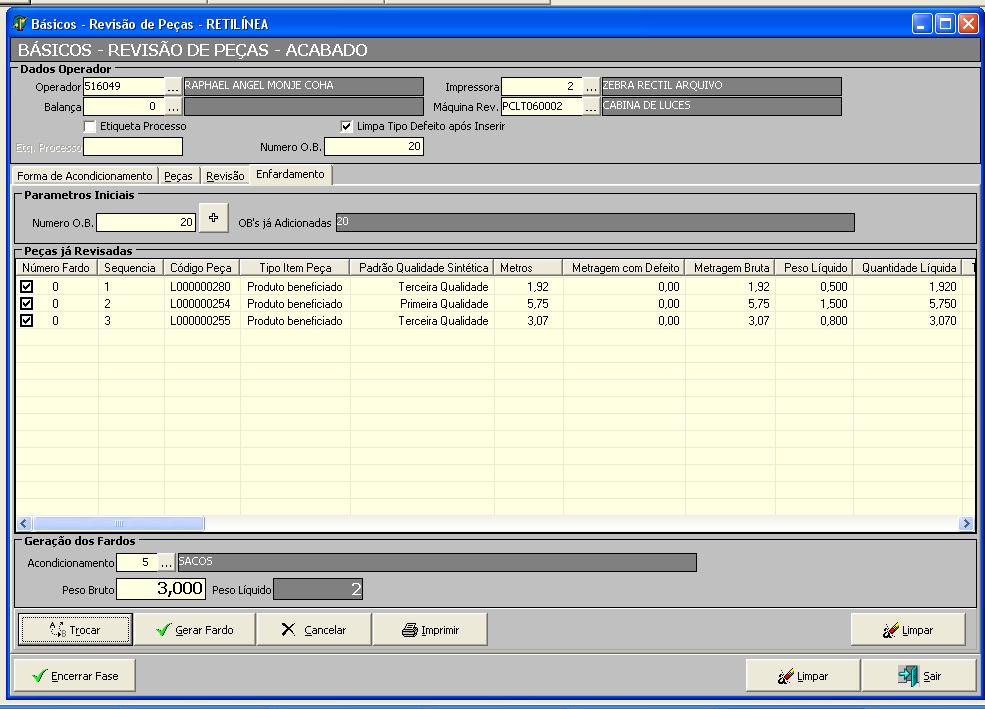The image size is (985, 709).
Task: Click the Encerrar Fase button
Action: click(x=75, y=676)
